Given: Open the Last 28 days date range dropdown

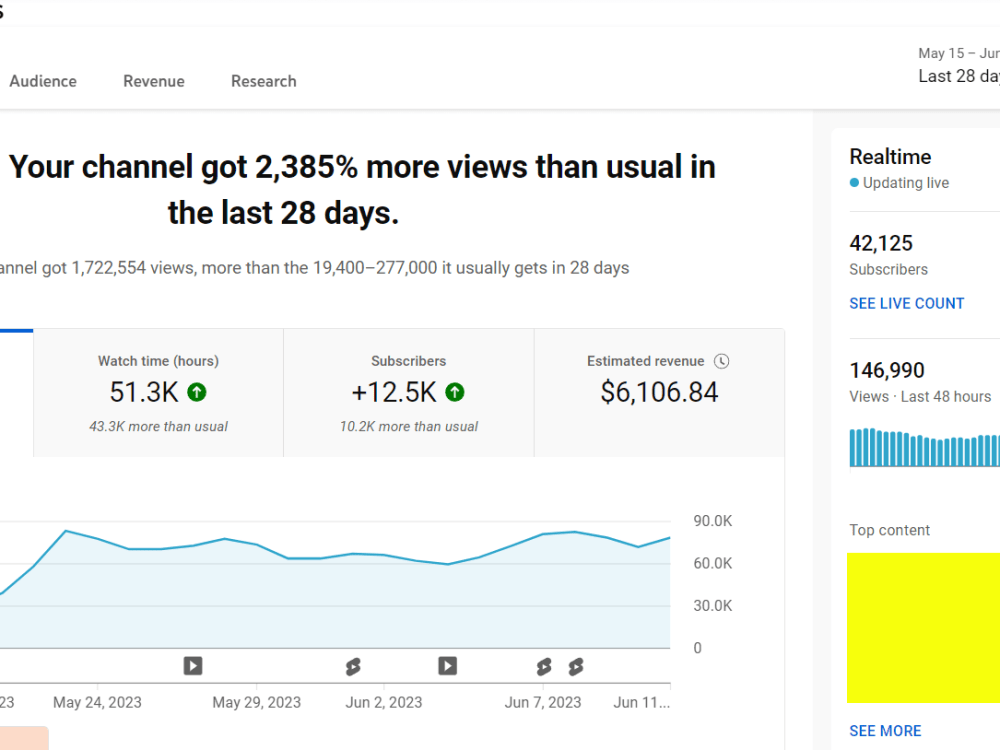Looking at the screenshot, I should (x=959, y=66).
